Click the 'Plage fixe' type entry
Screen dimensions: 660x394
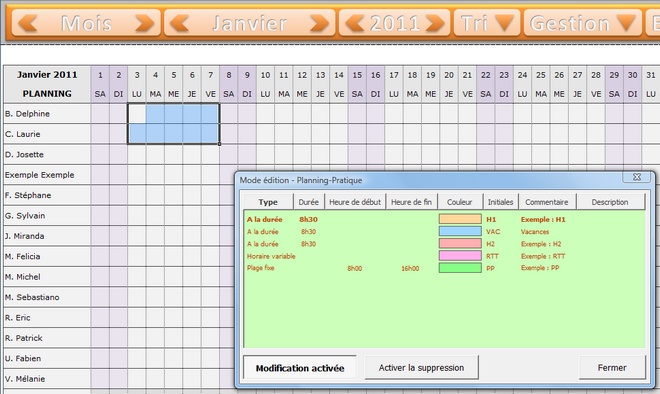tap(261, 268)
